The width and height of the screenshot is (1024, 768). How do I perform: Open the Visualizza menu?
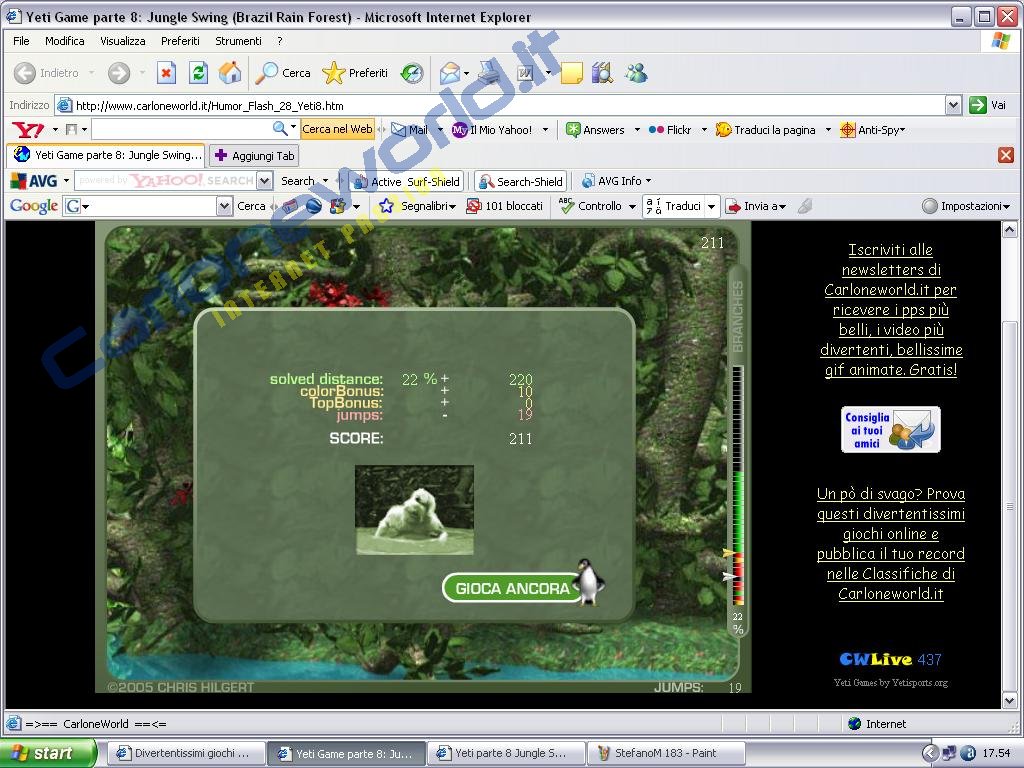(x=123, y=41)
